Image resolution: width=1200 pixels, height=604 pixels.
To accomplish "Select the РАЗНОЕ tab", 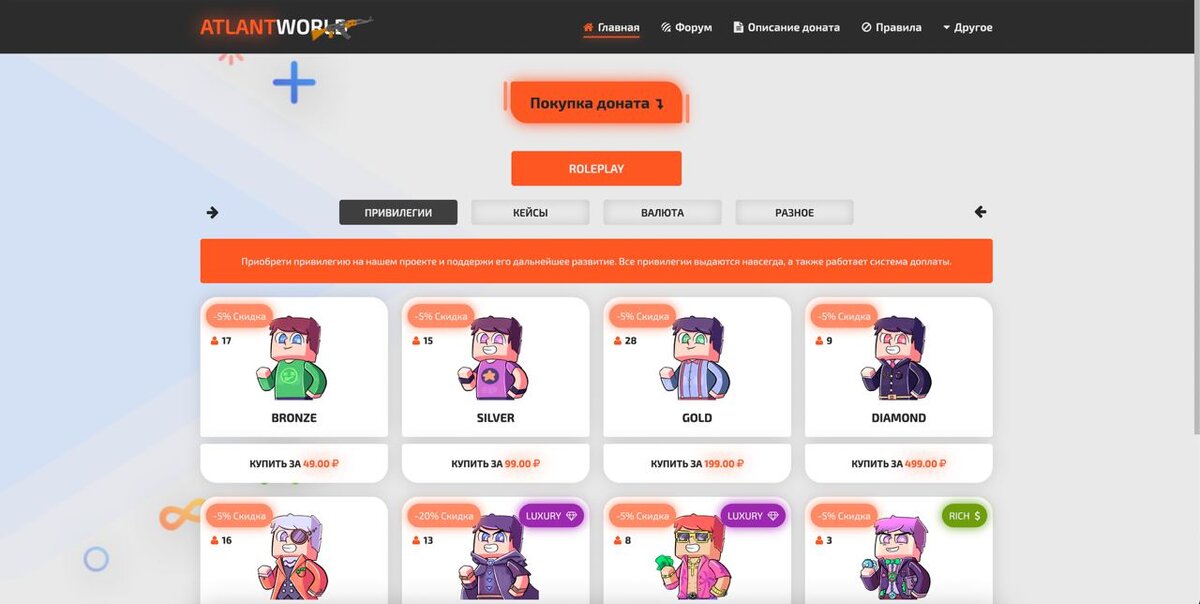I will point(794,212).
